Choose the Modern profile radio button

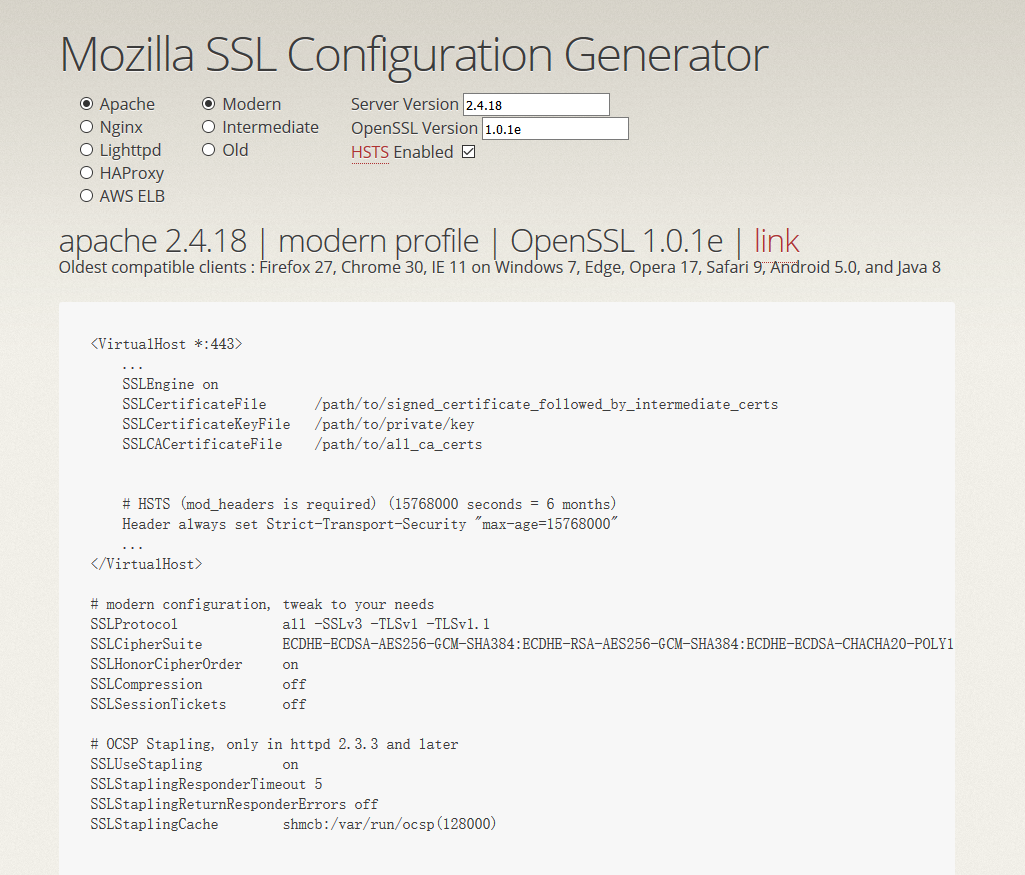click(209, 104)
